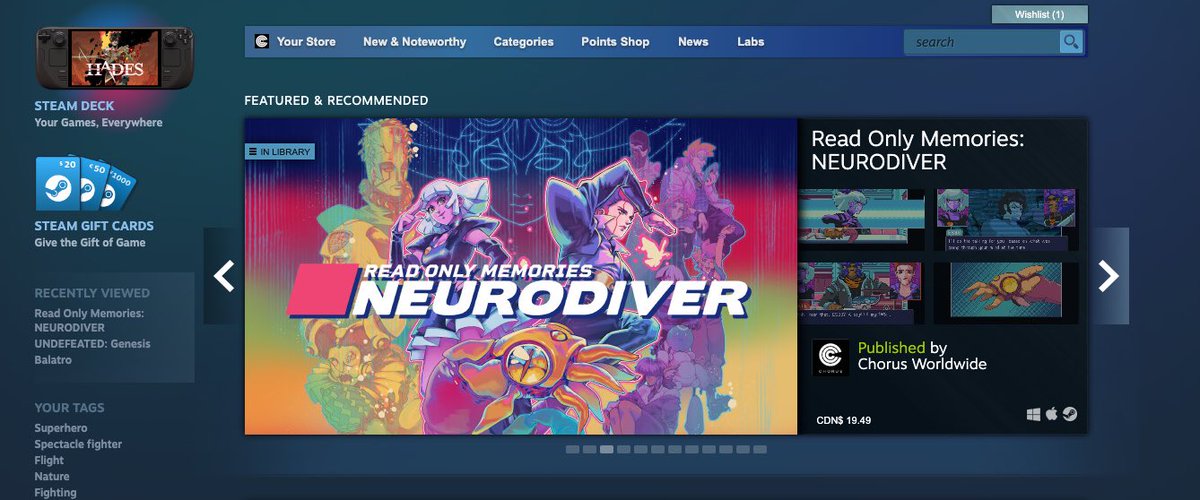View the bottom-left NEURODIVER screenshot thumbnail
Screen dimensions: 1200x500
click(861, 293)
